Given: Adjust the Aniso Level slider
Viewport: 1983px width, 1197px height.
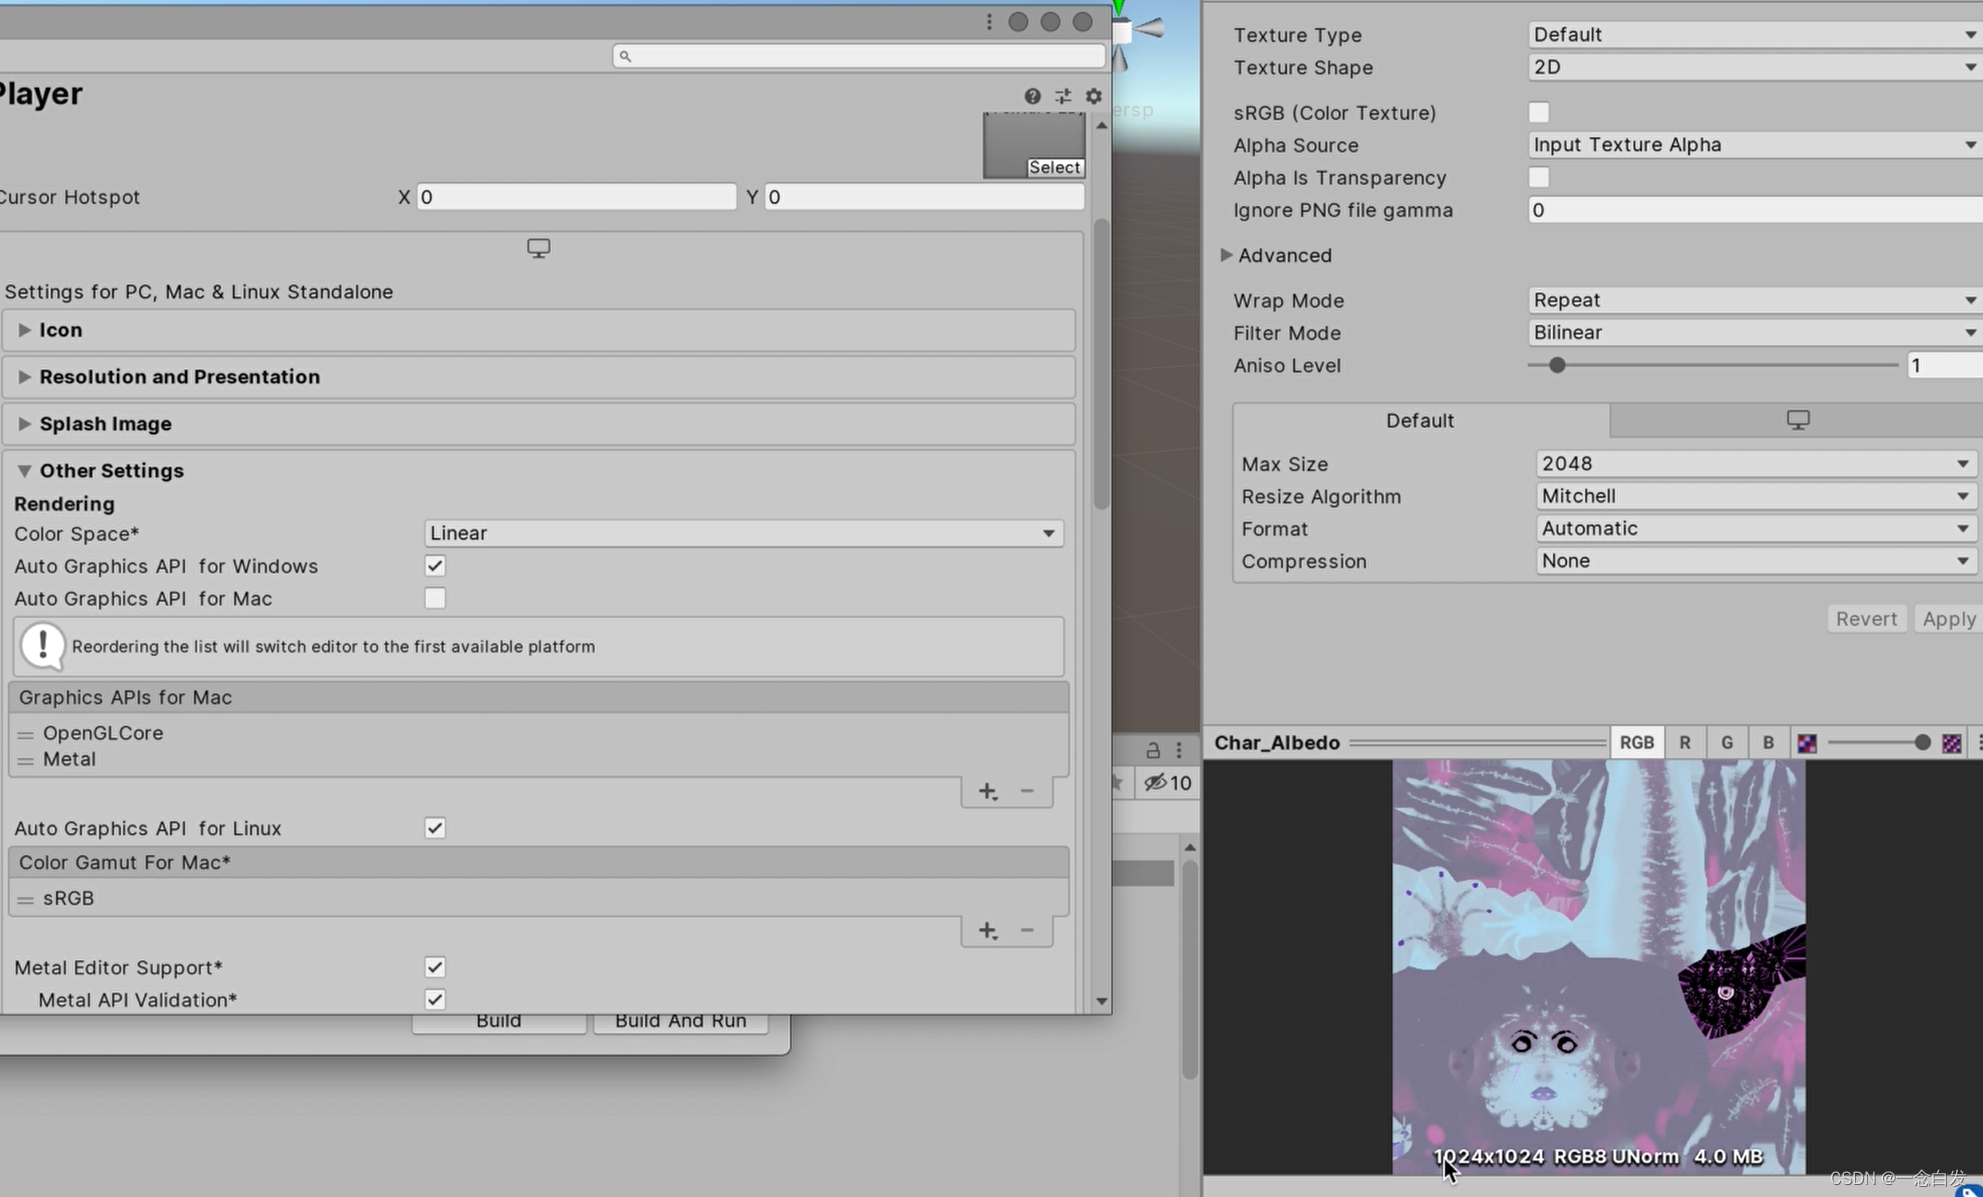Looking at the screenshot, I should (x=1557, y=365).
